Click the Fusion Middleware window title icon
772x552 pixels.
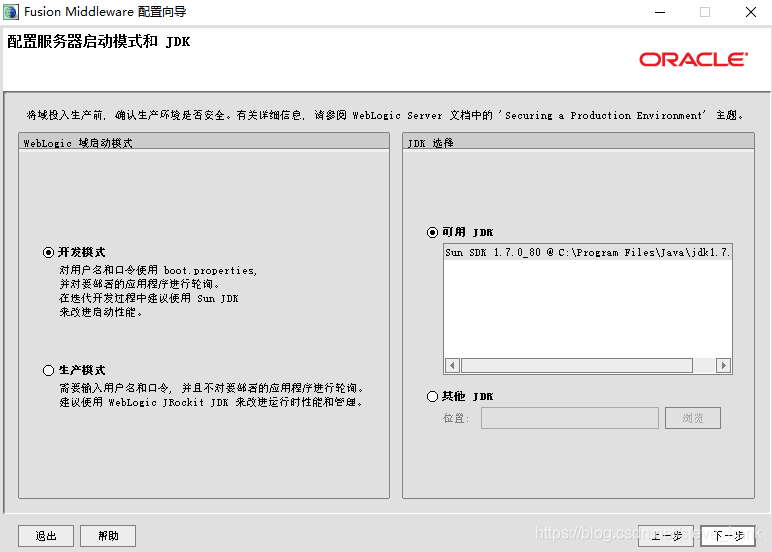point(11,12)
